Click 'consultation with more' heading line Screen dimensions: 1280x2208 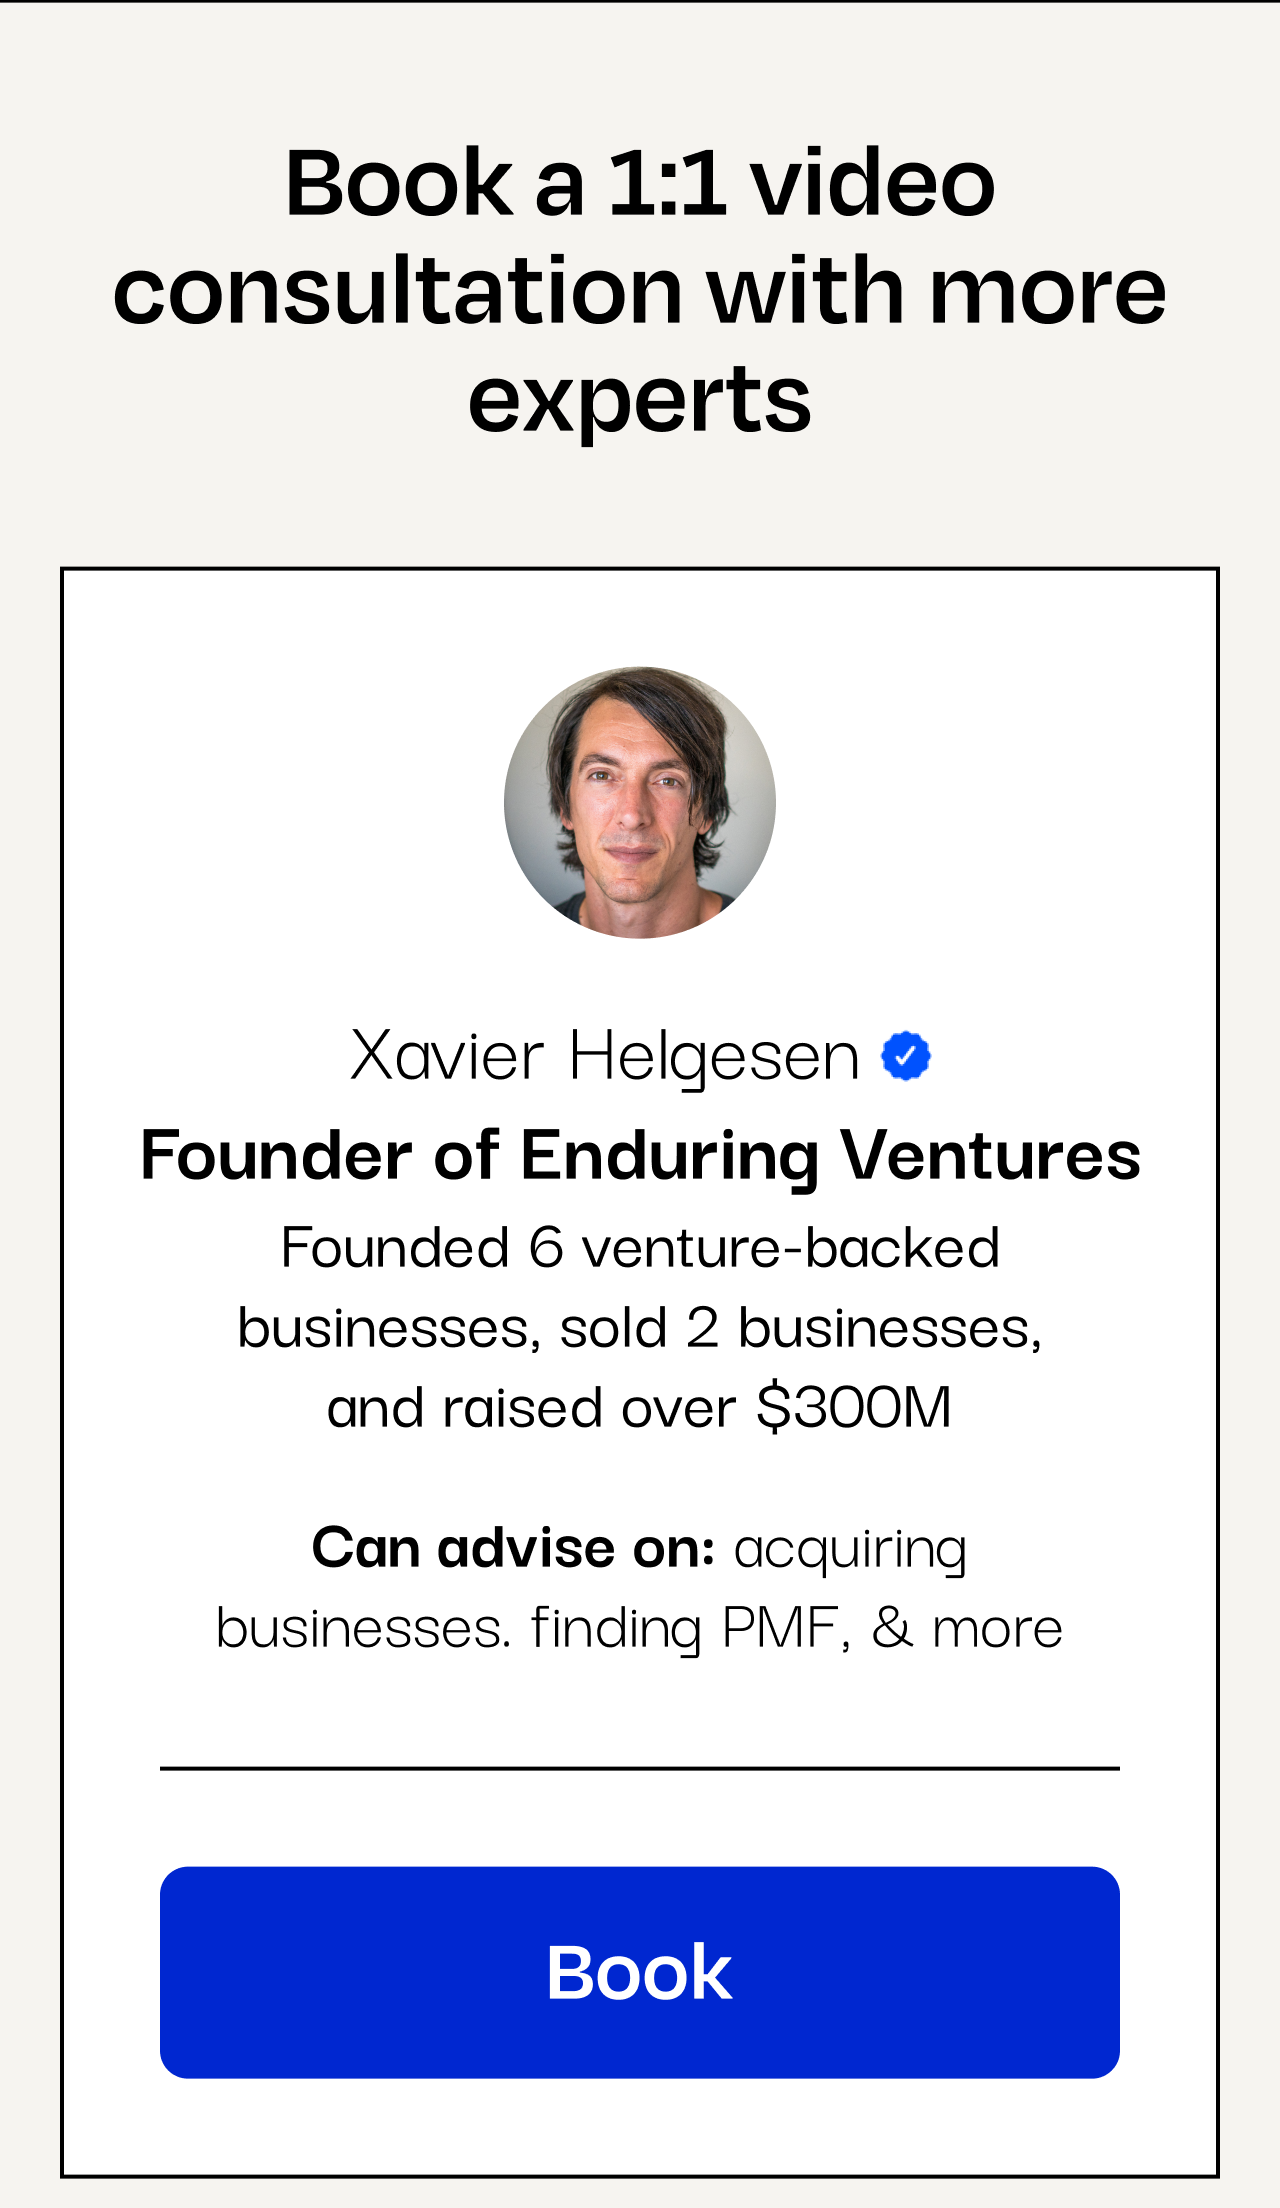click(640, 290)
